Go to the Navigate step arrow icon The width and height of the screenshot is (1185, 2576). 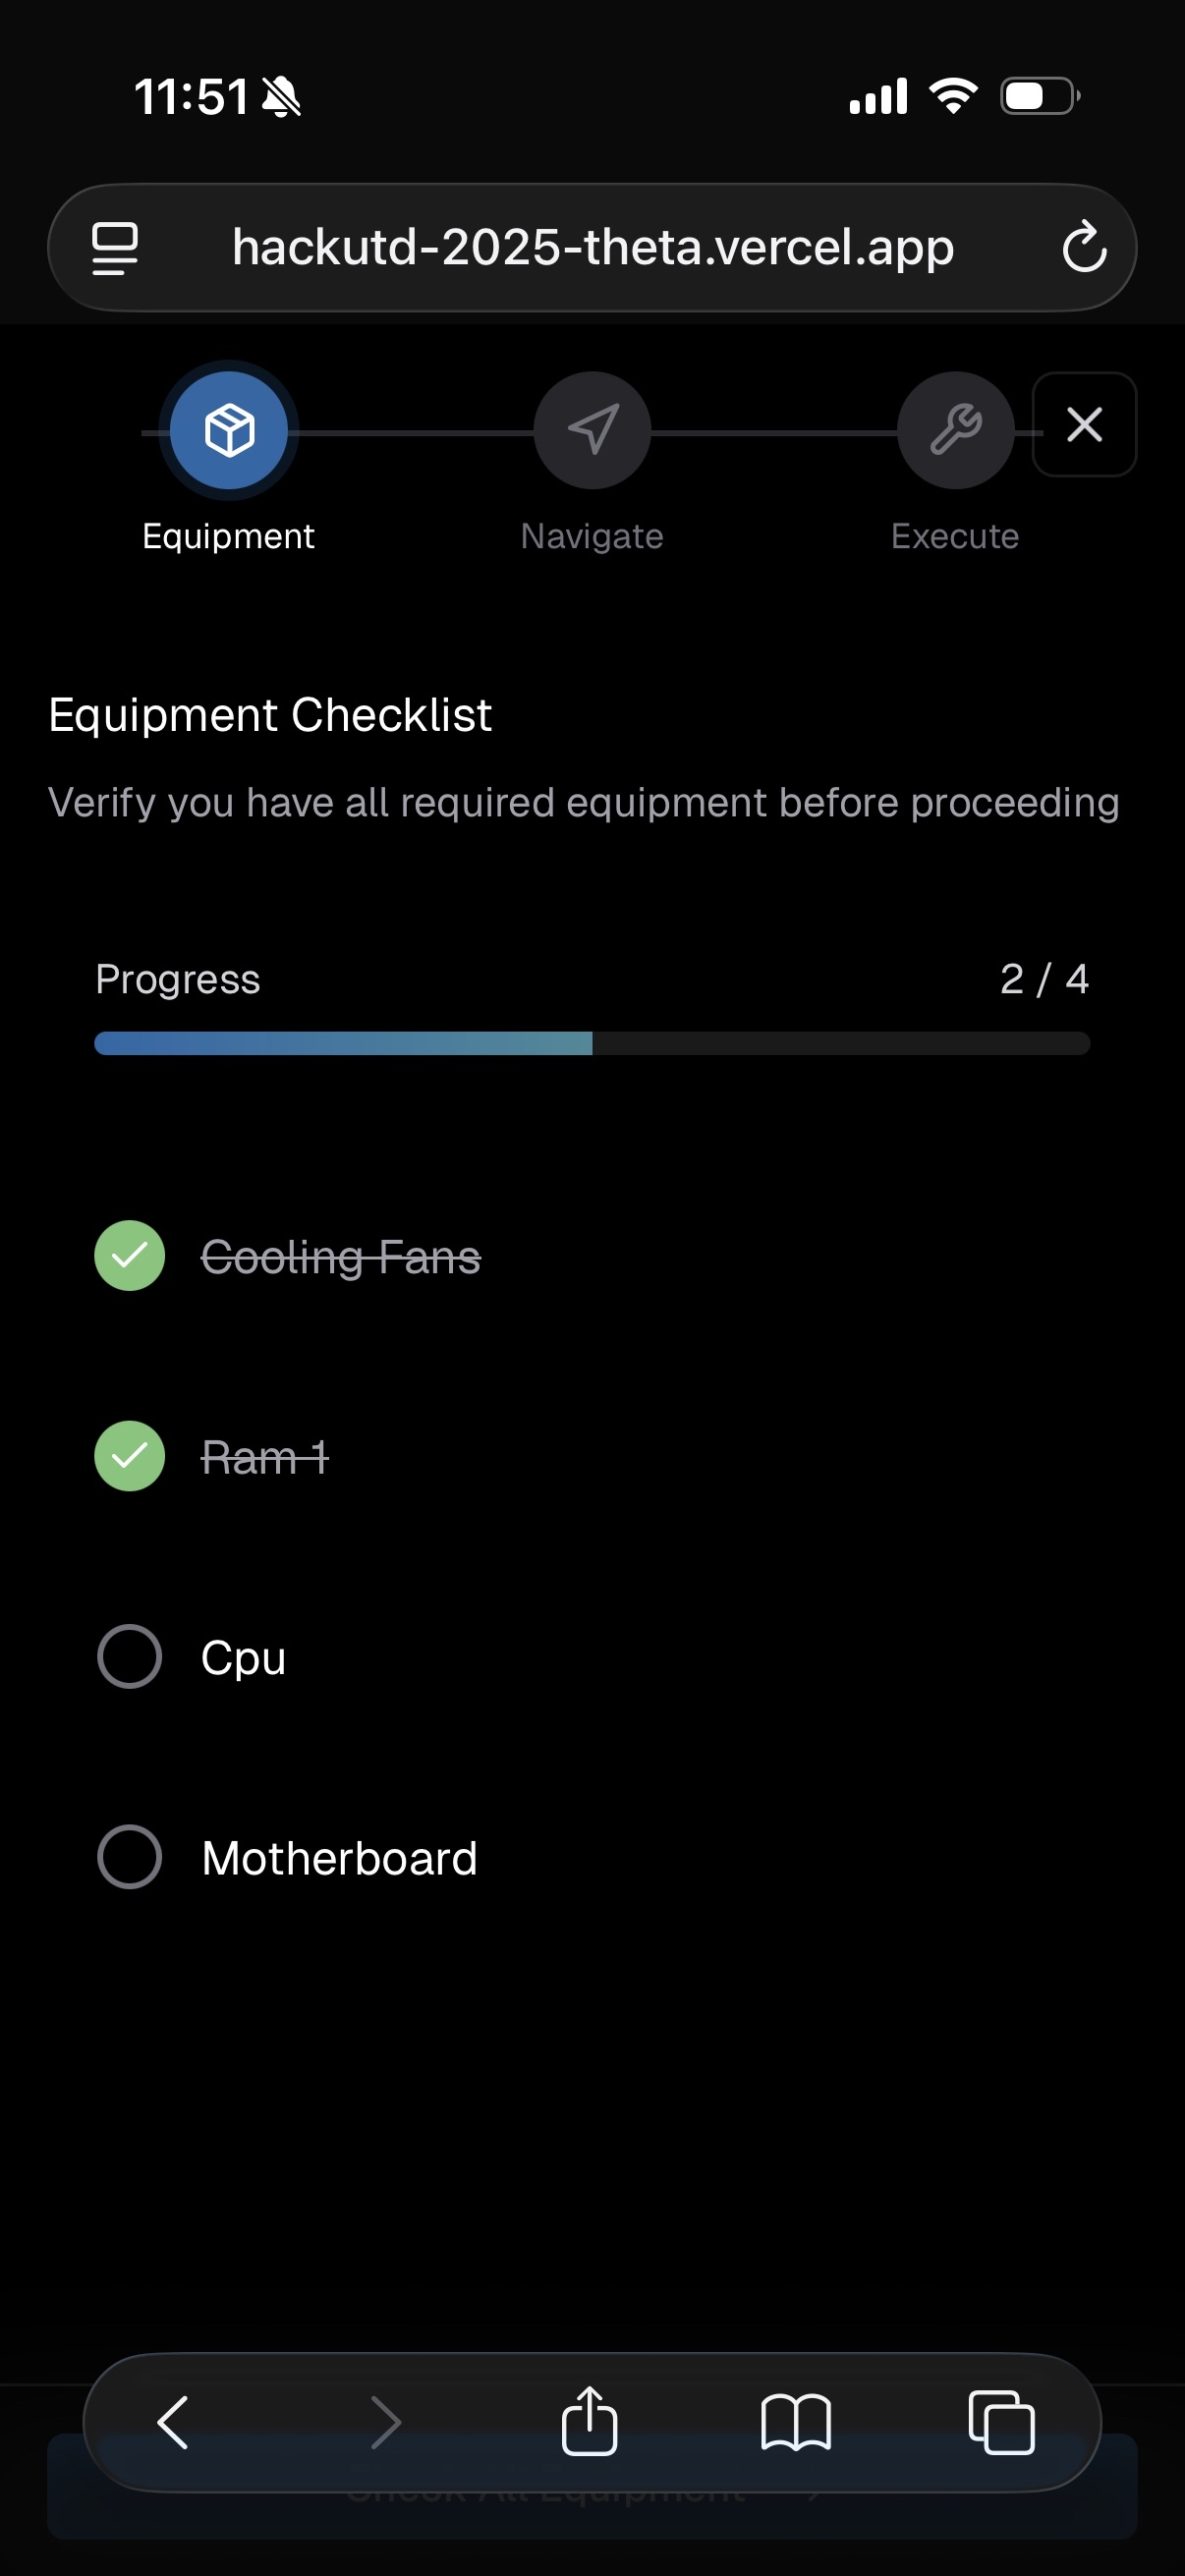[x=592, y=430]
